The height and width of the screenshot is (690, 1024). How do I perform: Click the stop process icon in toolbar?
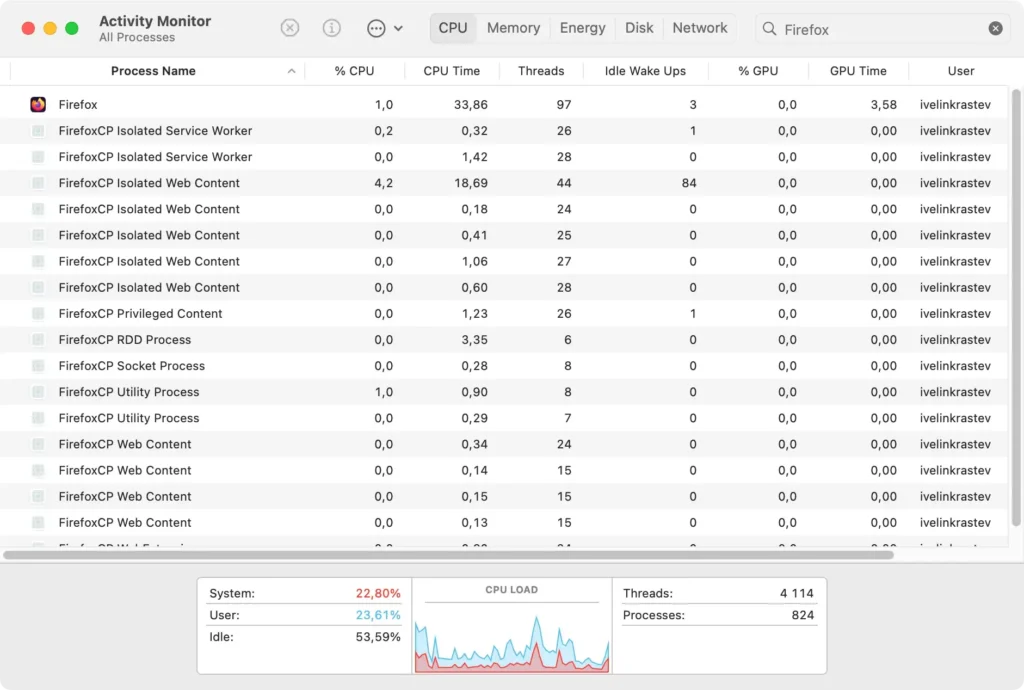coord(290,28)
